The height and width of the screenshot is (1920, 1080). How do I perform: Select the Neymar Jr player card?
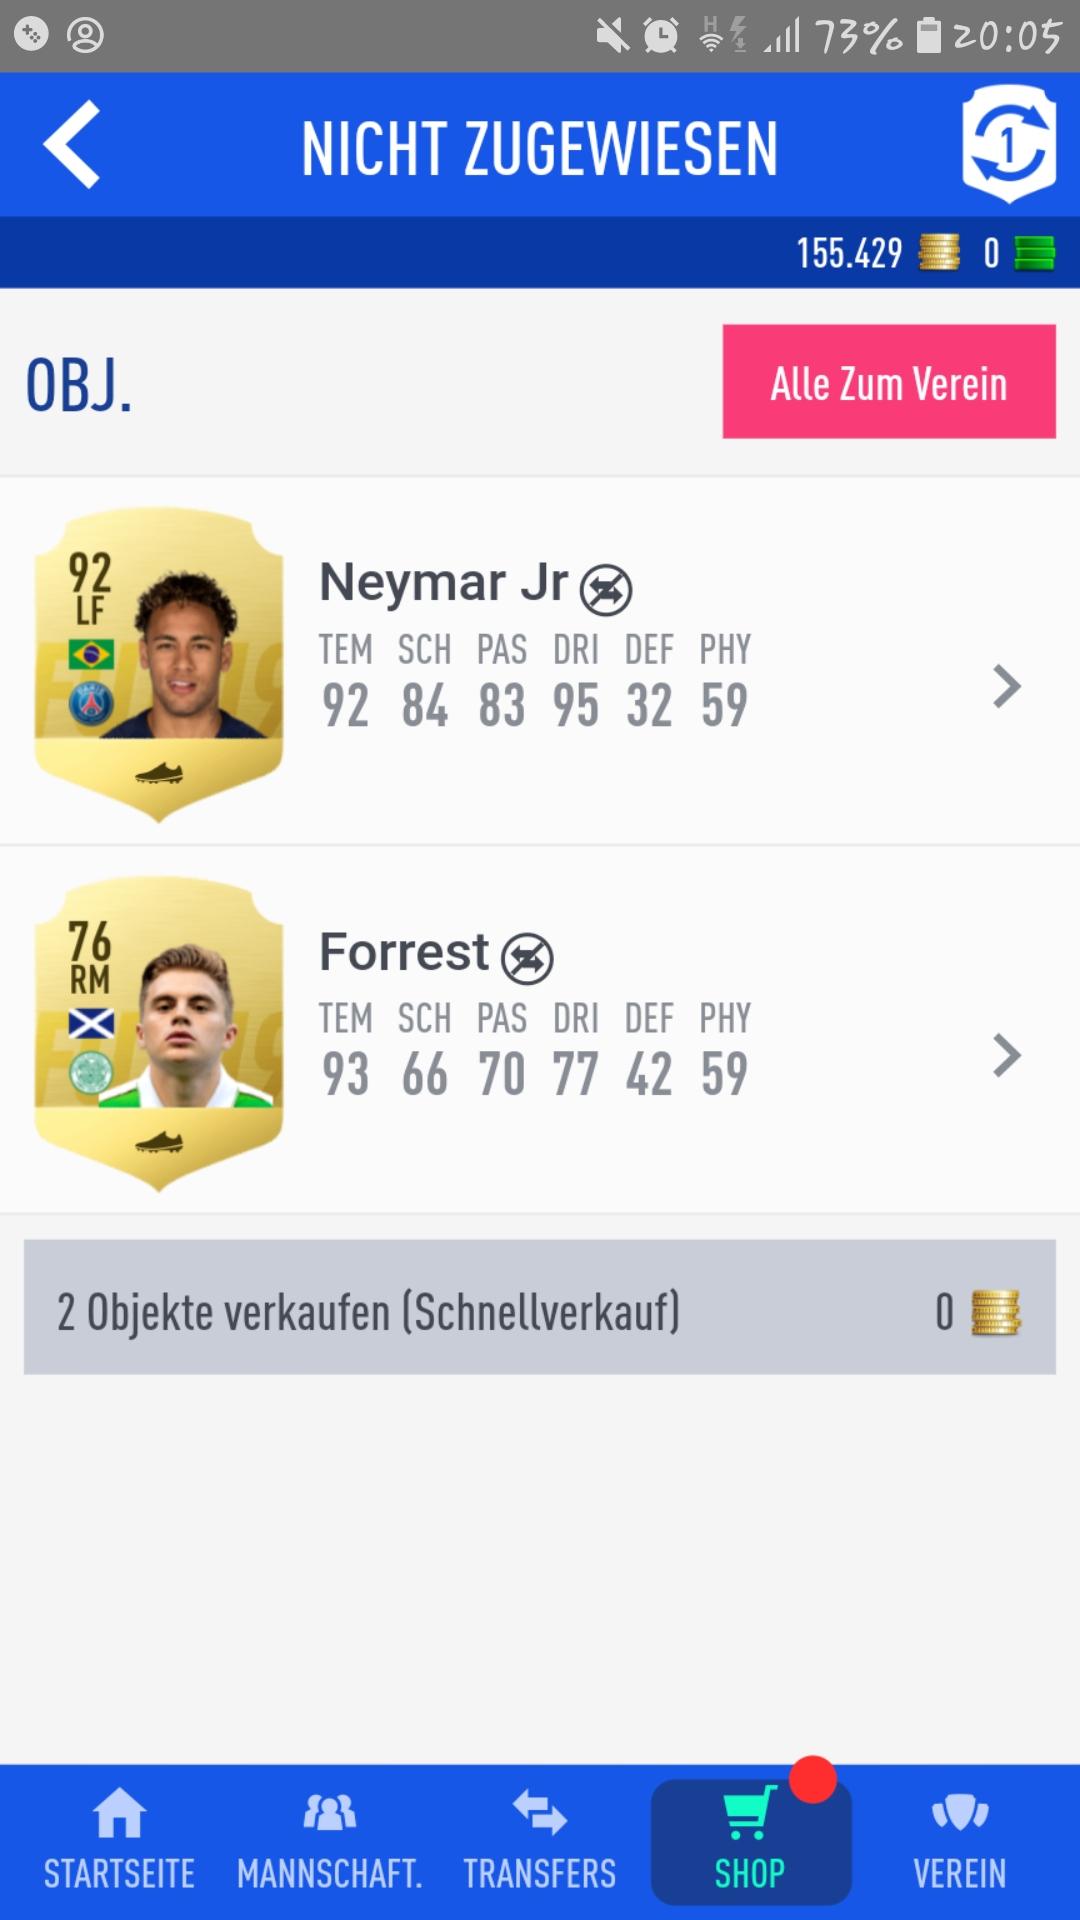159,664
